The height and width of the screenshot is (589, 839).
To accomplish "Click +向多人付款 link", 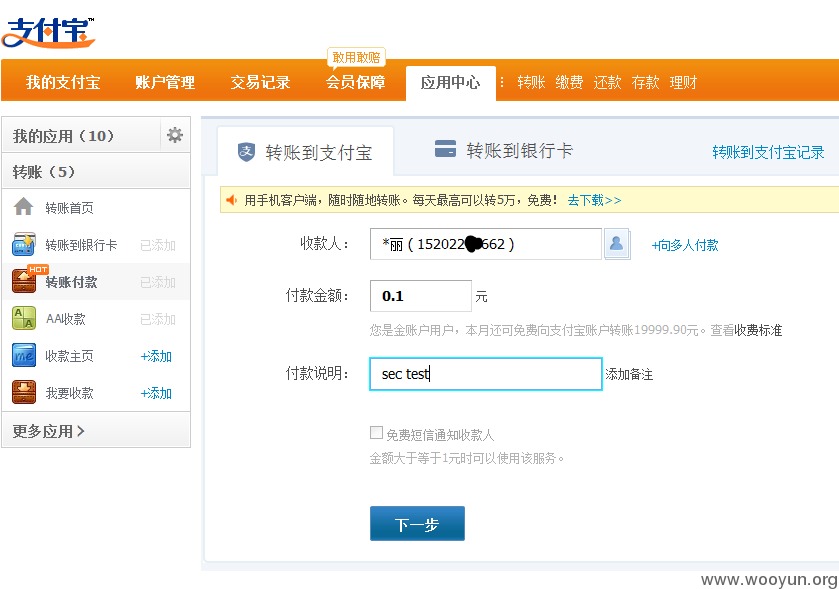I will [x=685, y=245].
